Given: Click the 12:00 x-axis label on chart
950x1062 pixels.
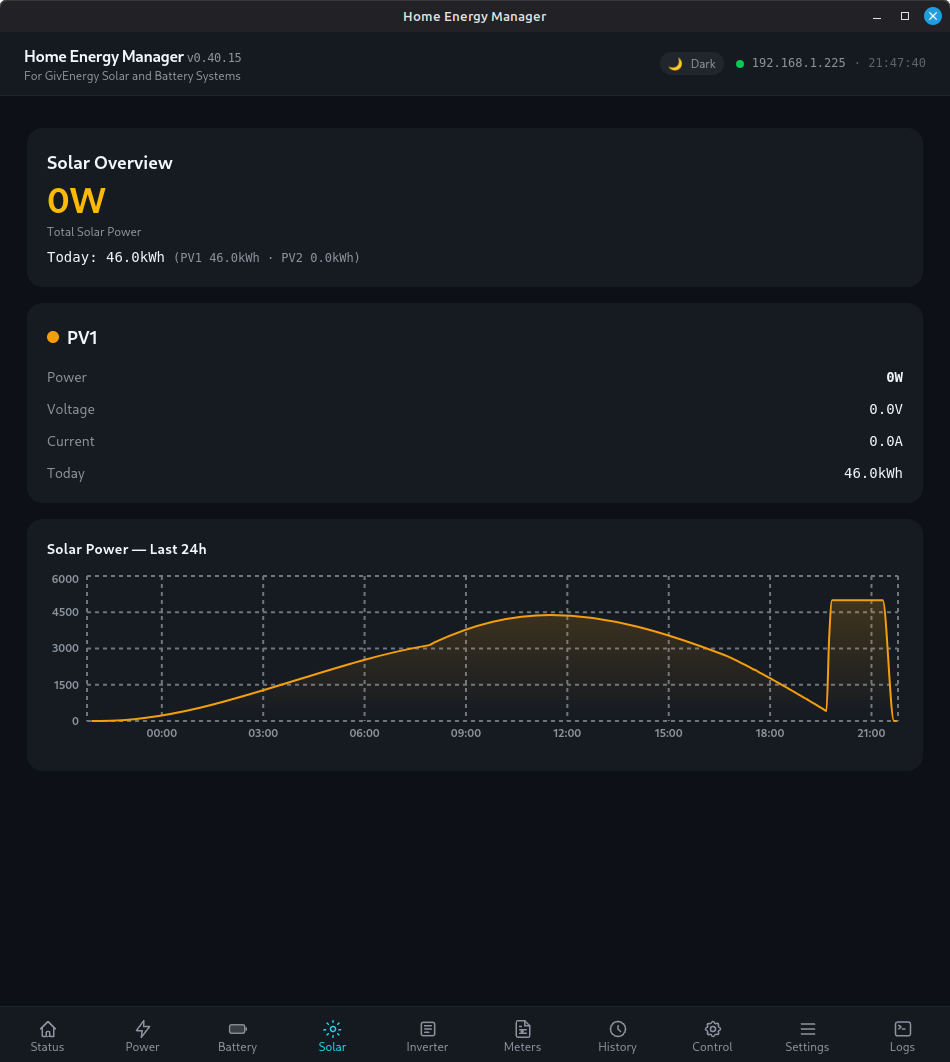Looking at the screenshot, I should [x=567, y=733].
